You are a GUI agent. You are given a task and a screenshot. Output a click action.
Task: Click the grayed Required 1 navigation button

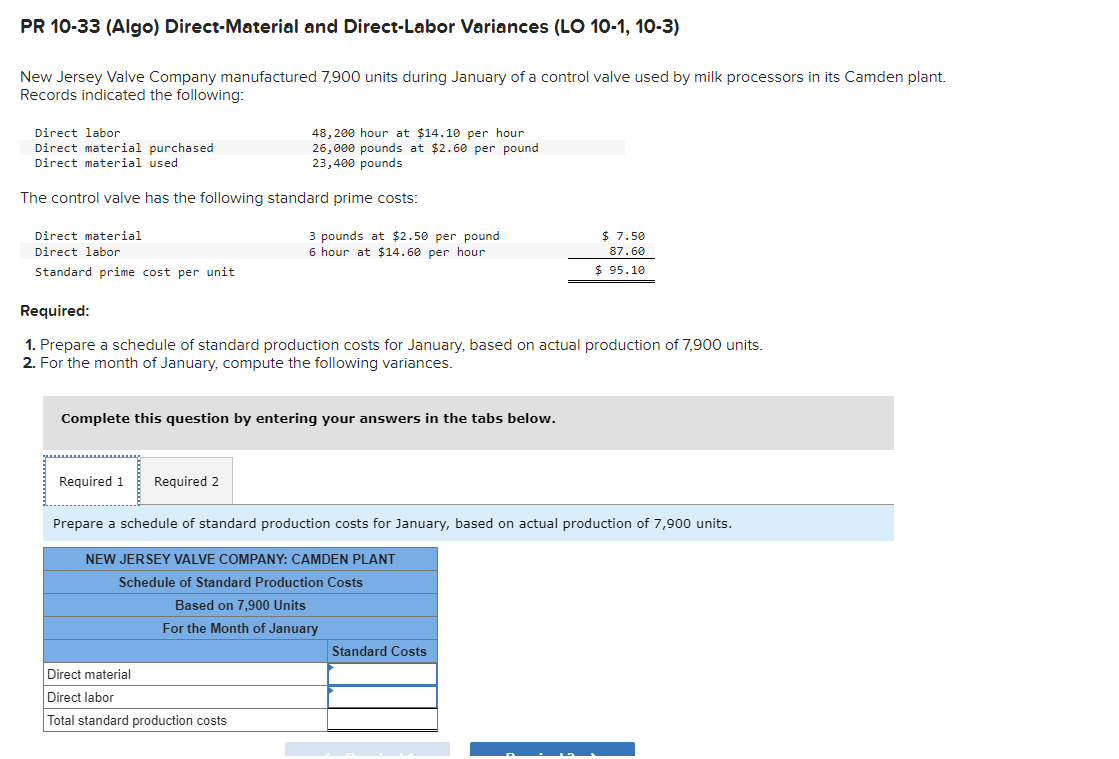pos(366,750)
